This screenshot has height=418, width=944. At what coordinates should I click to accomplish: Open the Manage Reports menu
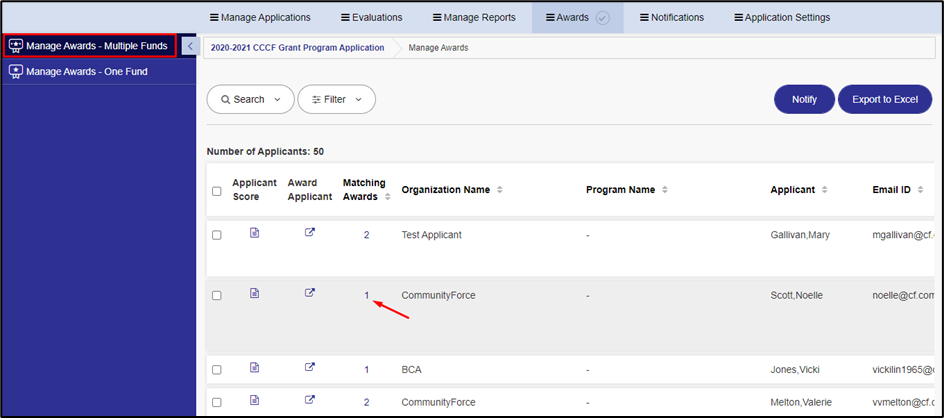474,17
